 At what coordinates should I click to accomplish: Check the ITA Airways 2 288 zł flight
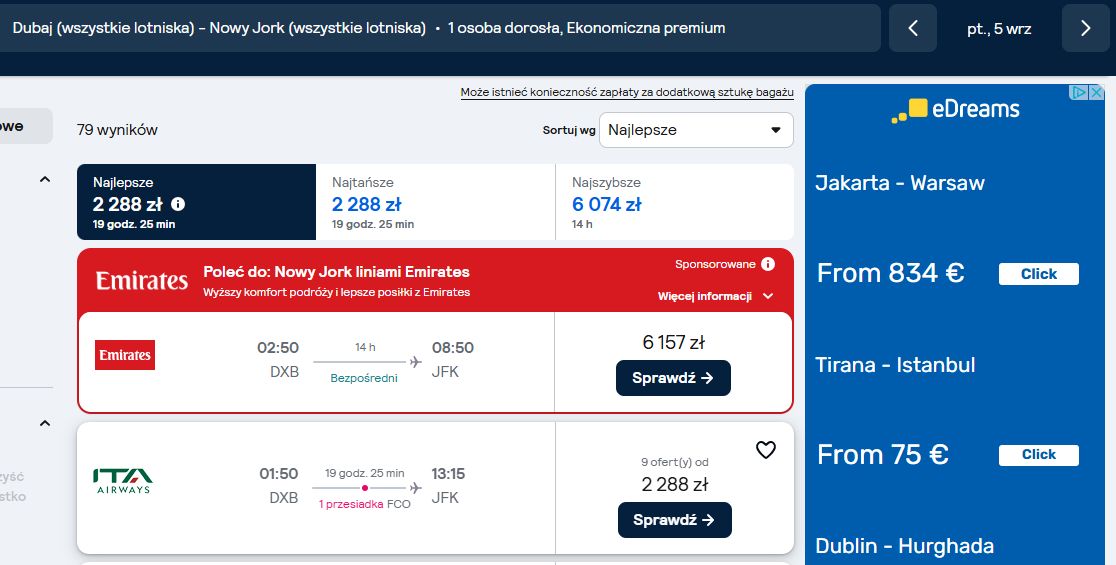click(x=675, y=520)
